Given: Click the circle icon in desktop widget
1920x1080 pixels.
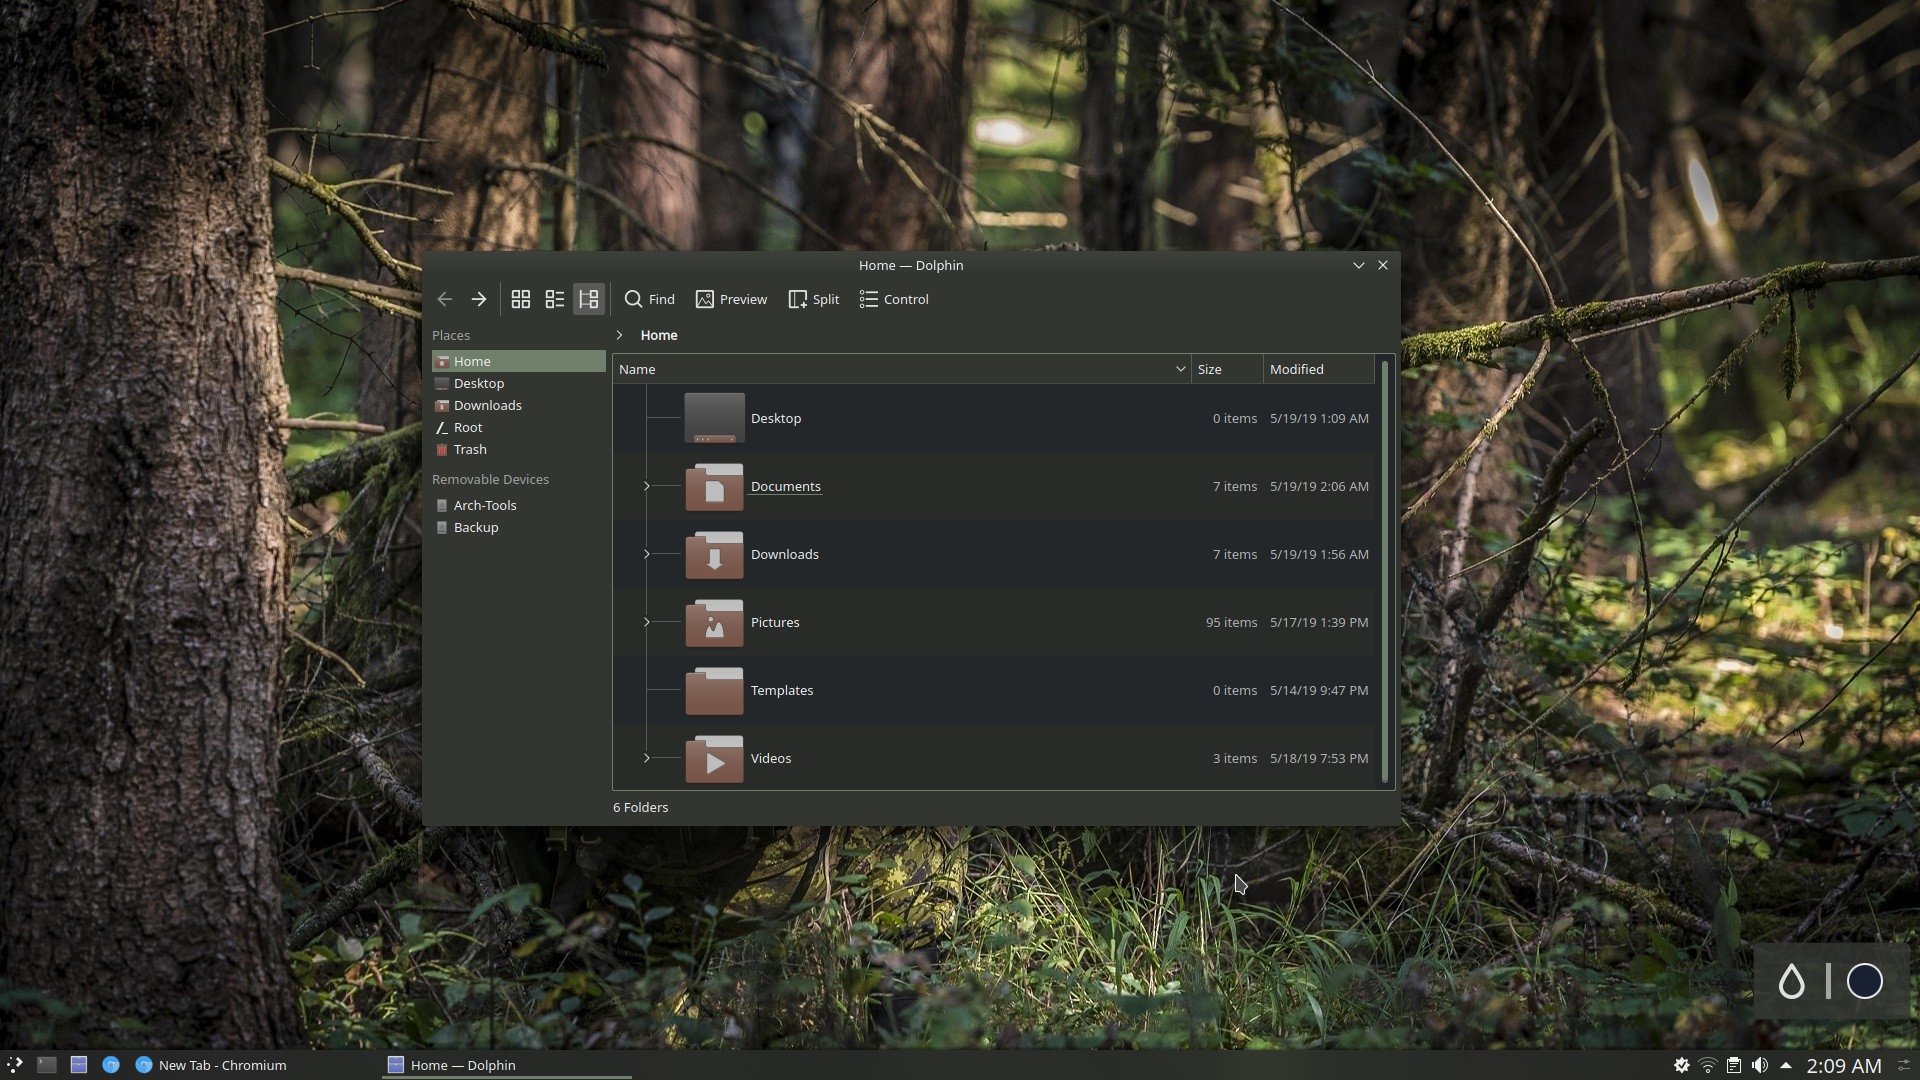Looking at the screenshot, I should coord(1865,982).
